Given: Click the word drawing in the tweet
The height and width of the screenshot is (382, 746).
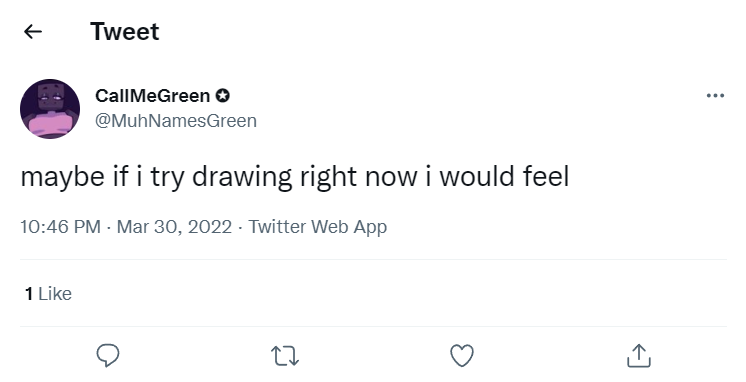Looking at the screenshot, I should pos(242,177).
